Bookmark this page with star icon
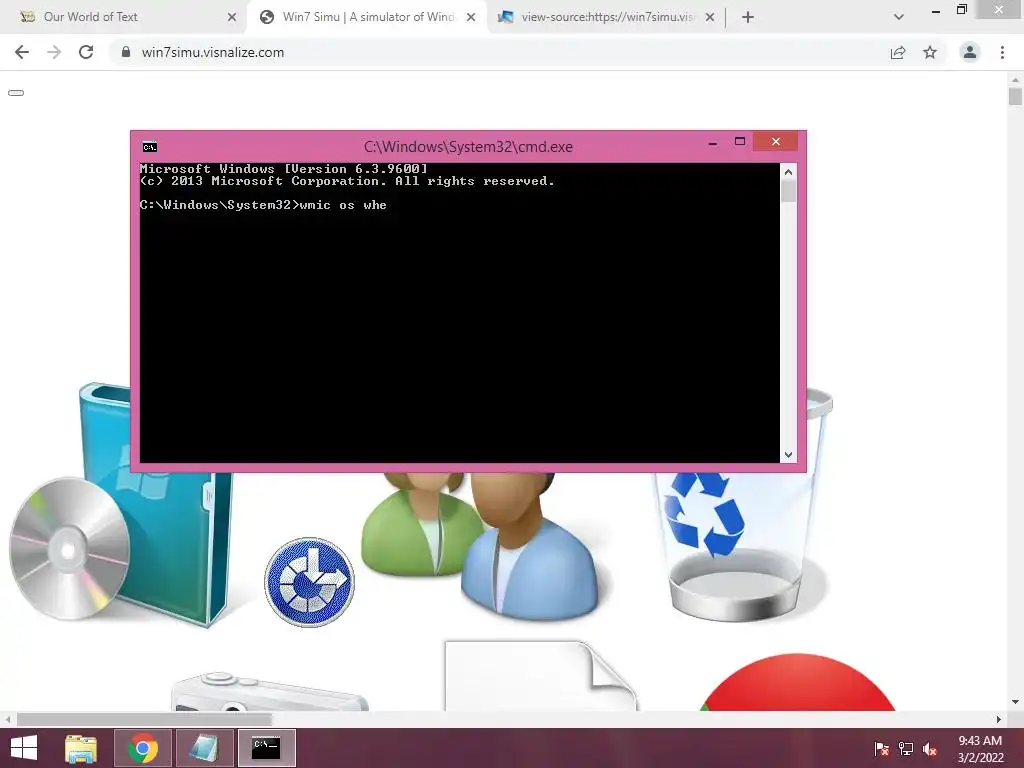The width and height of the screenshot is (1024, 768). coord(930,52)
